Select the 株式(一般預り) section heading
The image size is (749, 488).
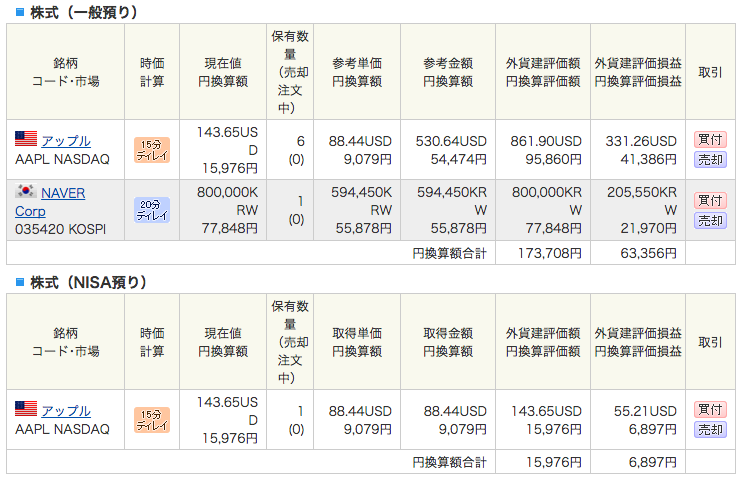click(84, 12)
